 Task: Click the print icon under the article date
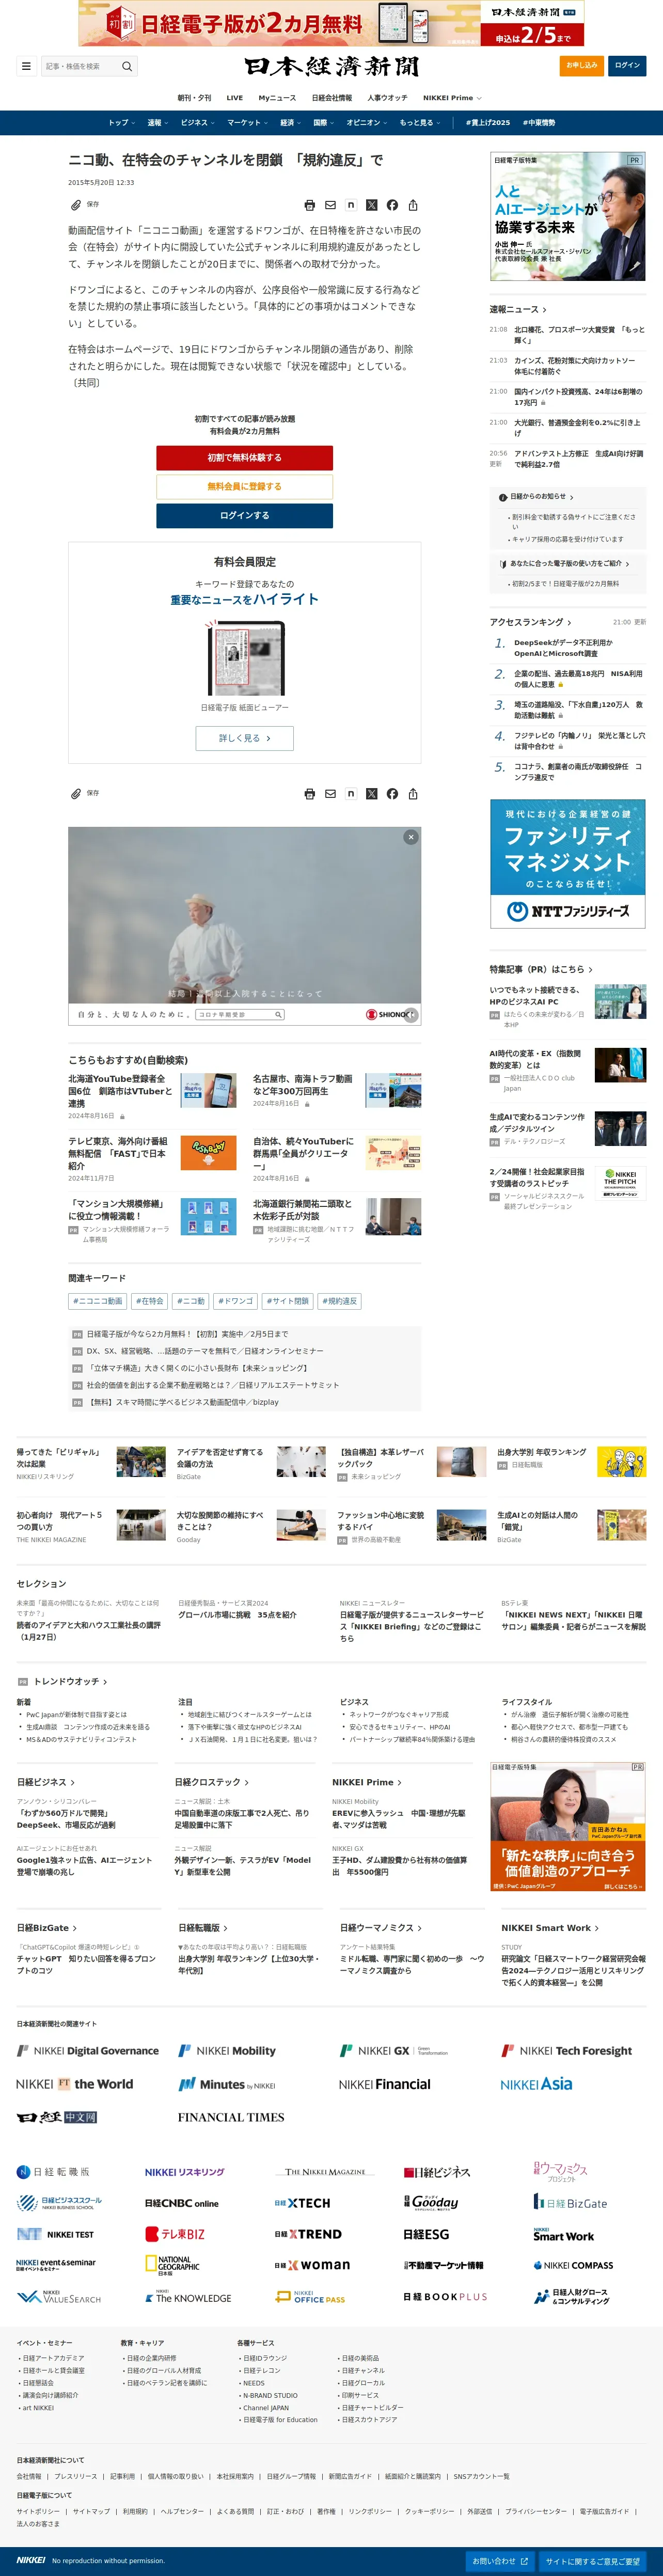tap(310, 205)
